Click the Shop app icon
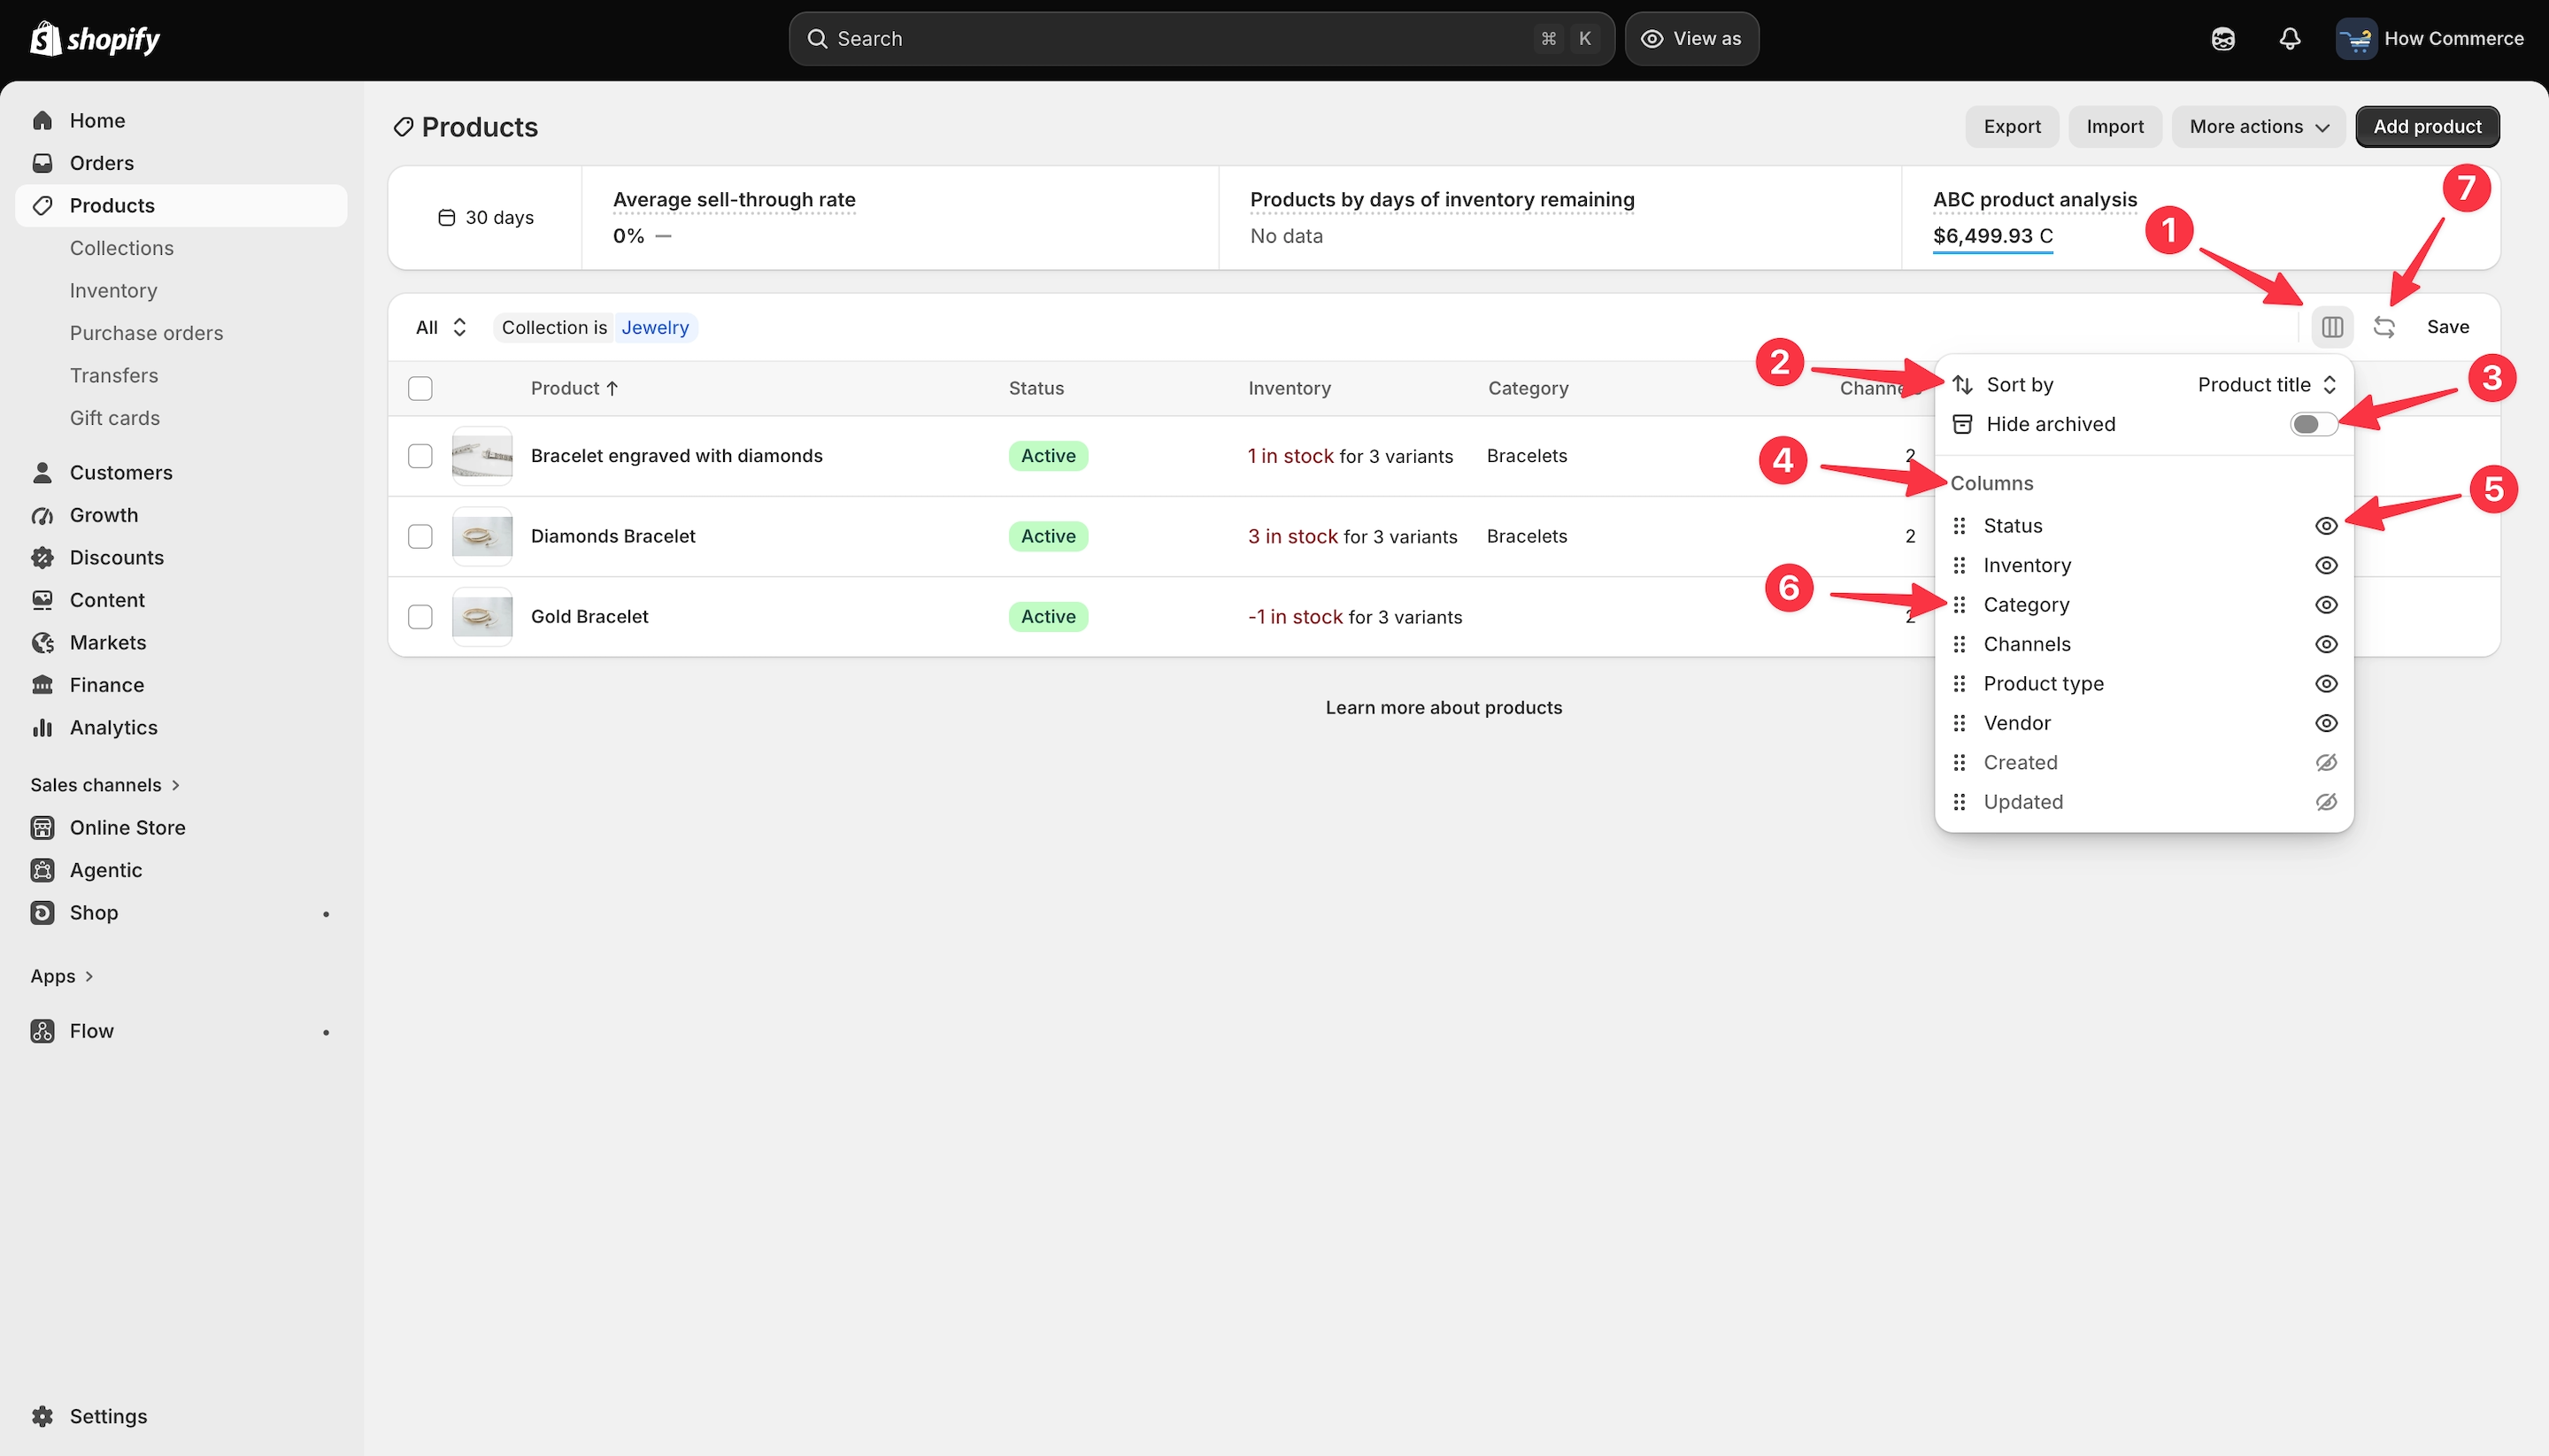2549x1456 pixels. click(x=42, y=912)
